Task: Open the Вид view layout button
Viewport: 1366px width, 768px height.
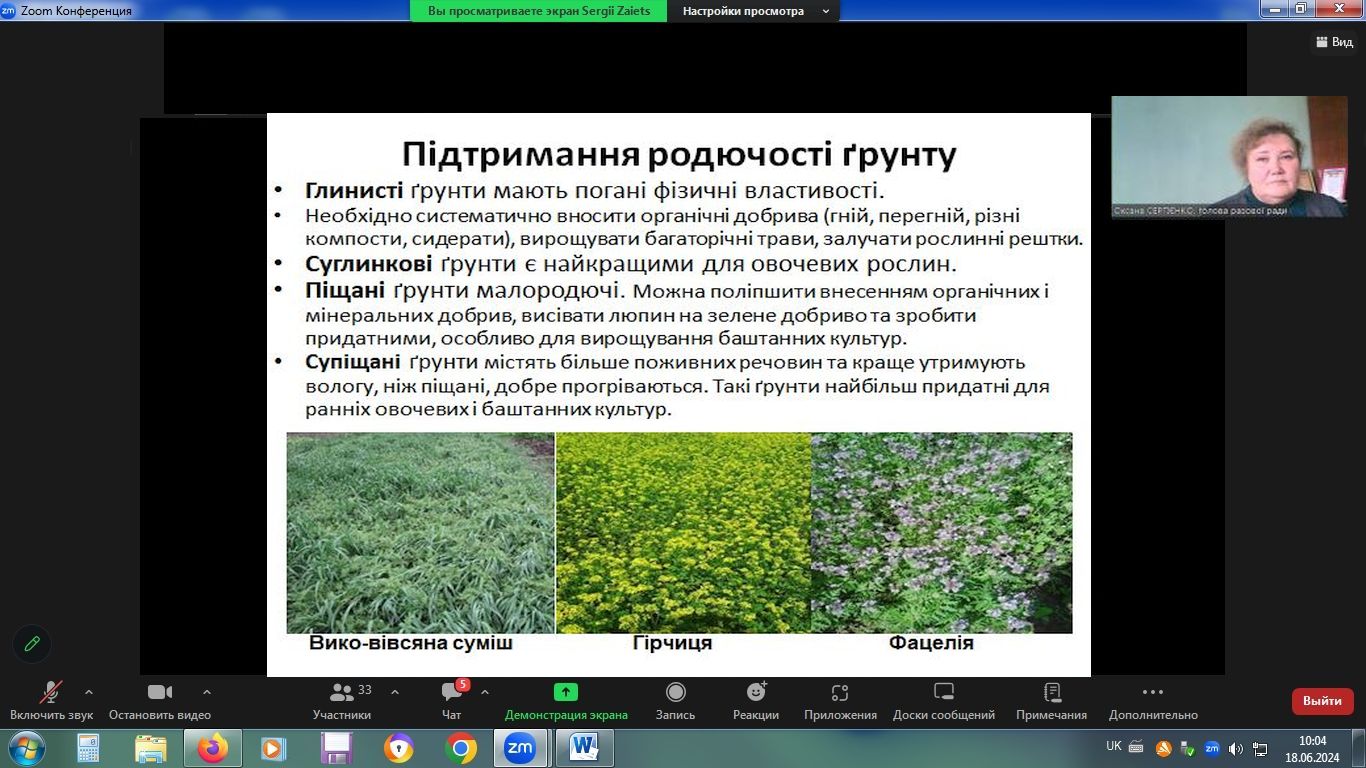Action: click(1334, 42)
